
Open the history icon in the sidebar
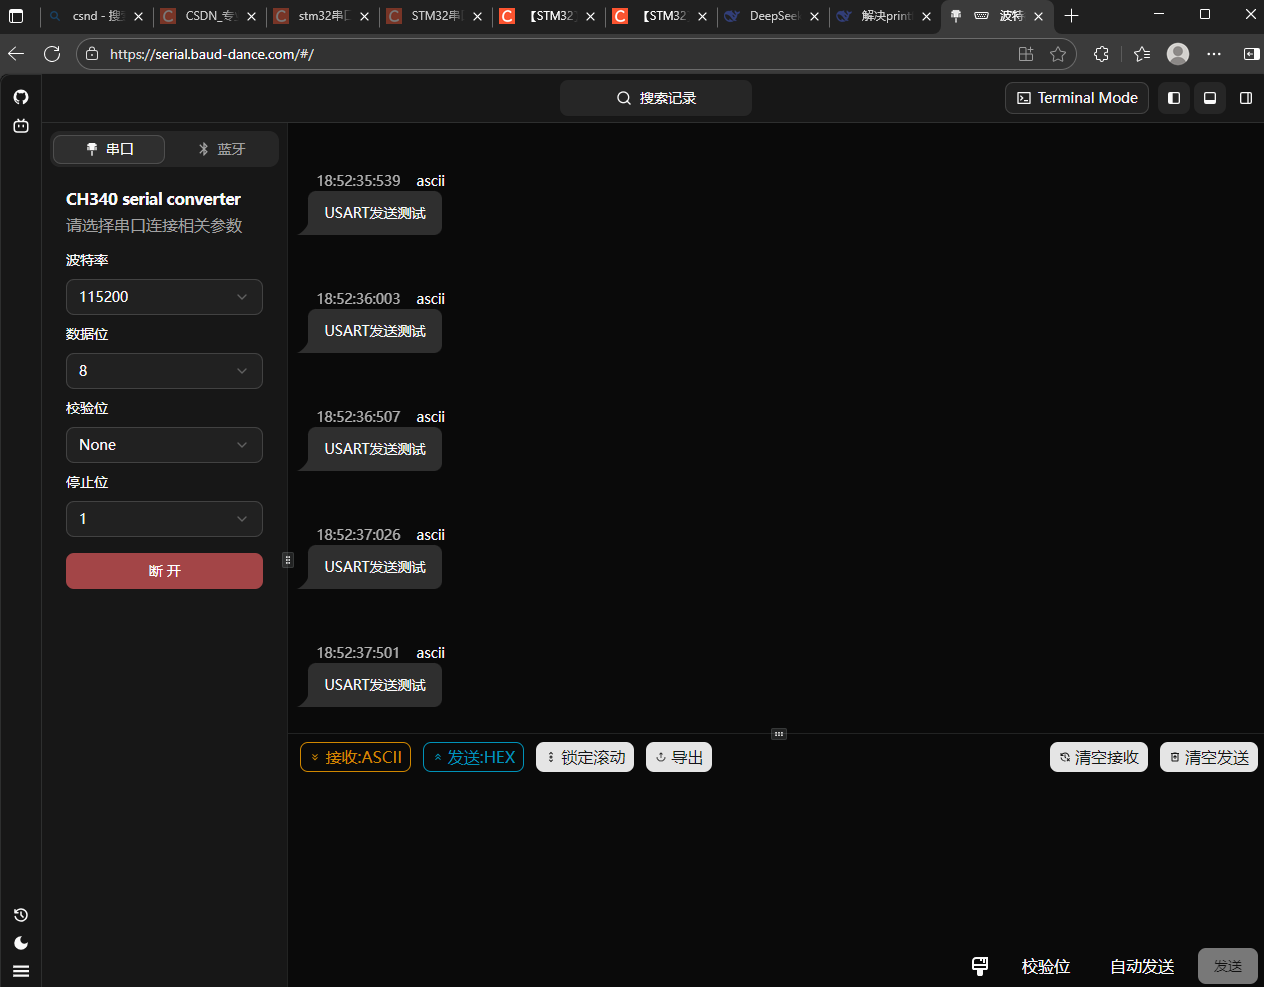[21, 915]
